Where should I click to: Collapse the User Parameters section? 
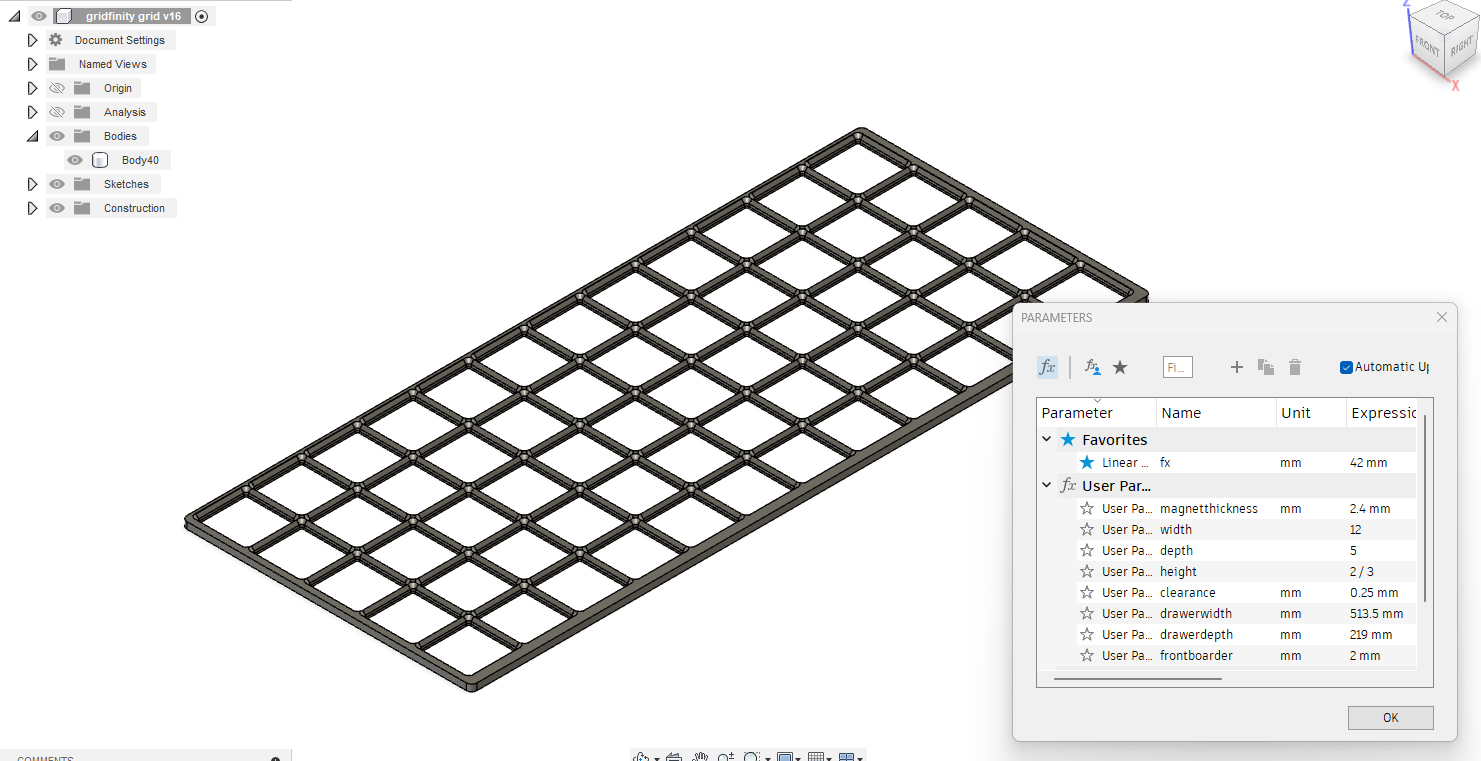click(x=1046, y=485)
